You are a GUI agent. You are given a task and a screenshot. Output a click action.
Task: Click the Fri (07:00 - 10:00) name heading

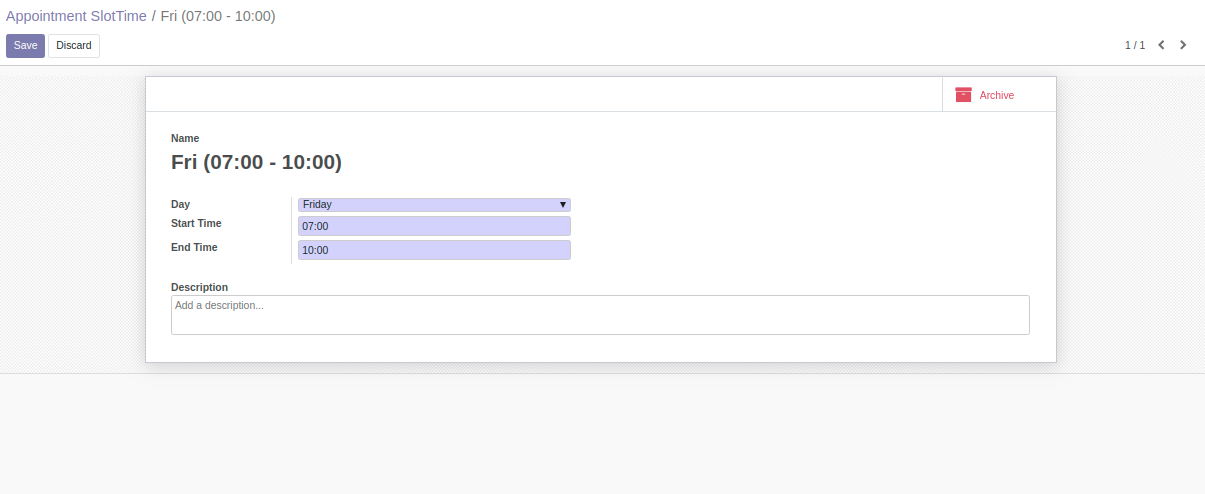(x=256, y=162)
